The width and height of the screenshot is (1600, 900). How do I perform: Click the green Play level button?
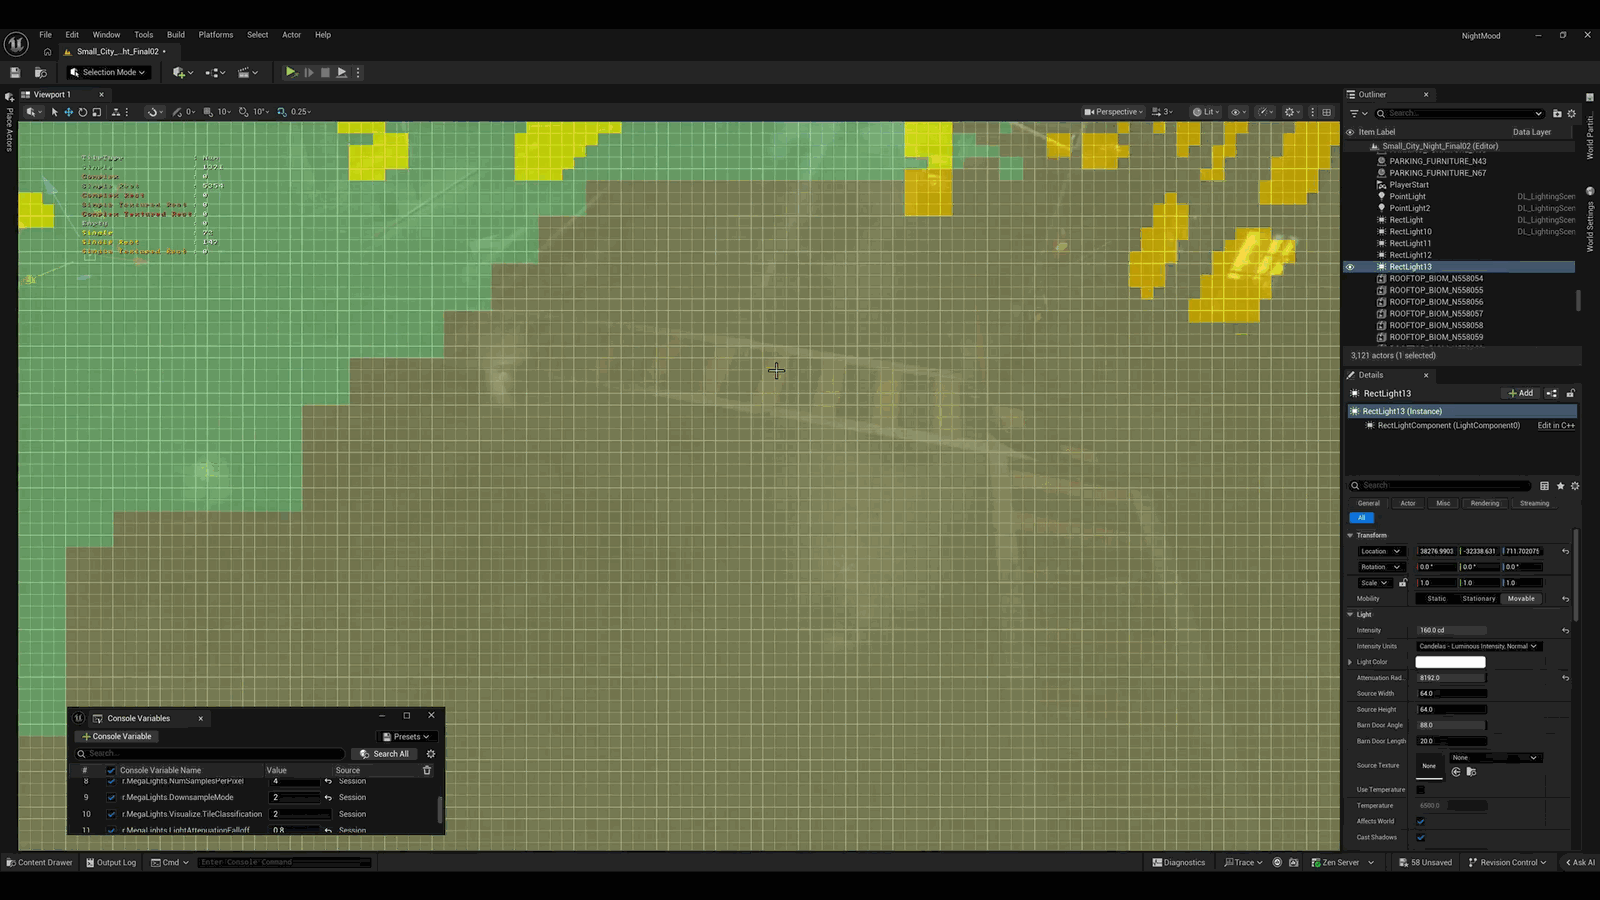(x=290, y=72)
